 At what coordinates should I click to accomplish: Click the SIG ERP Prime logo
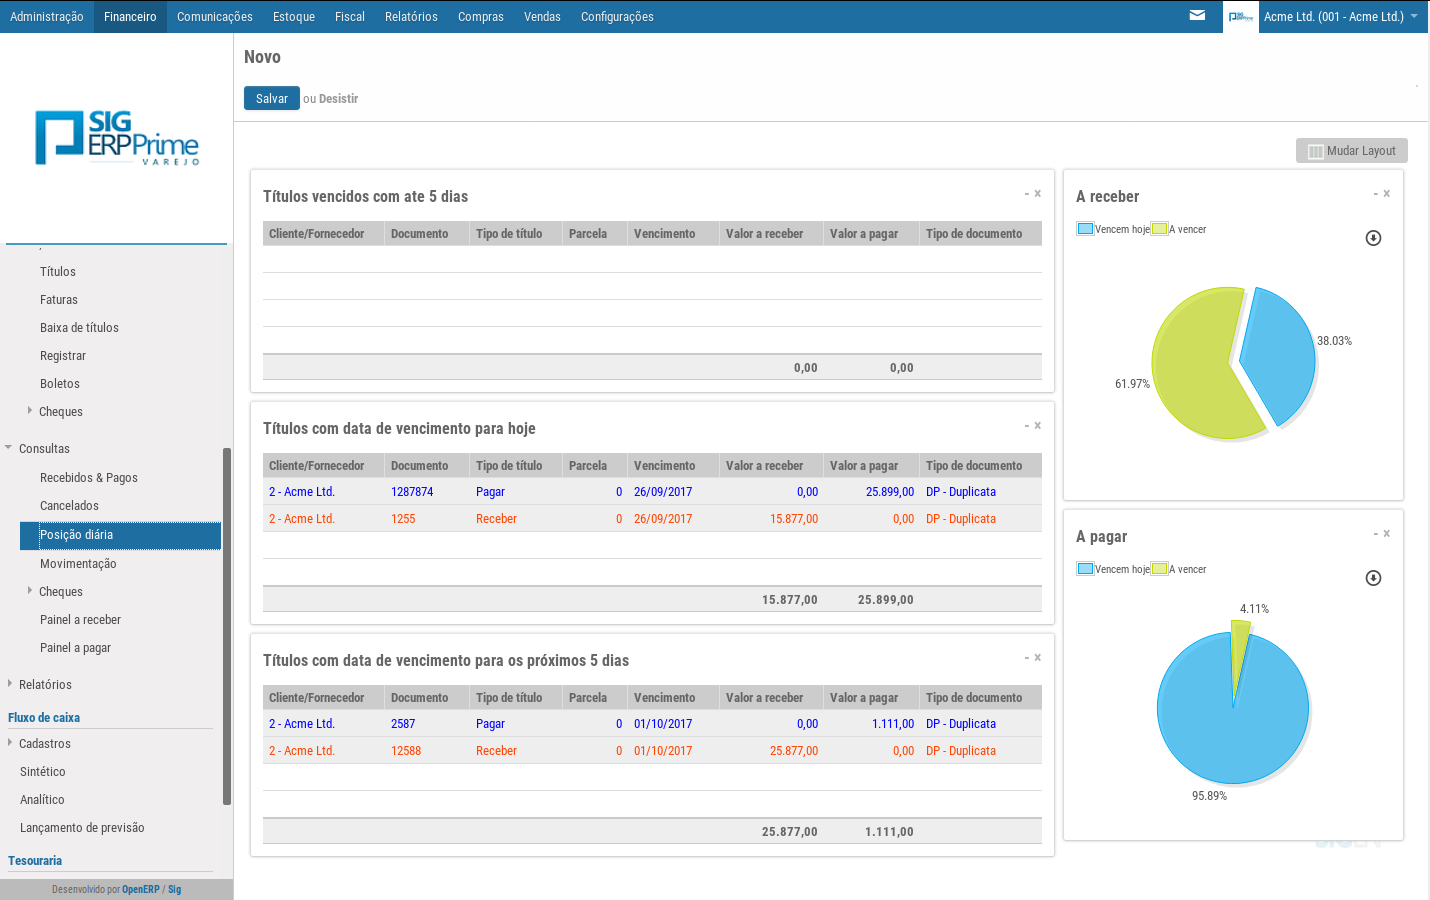117,138
